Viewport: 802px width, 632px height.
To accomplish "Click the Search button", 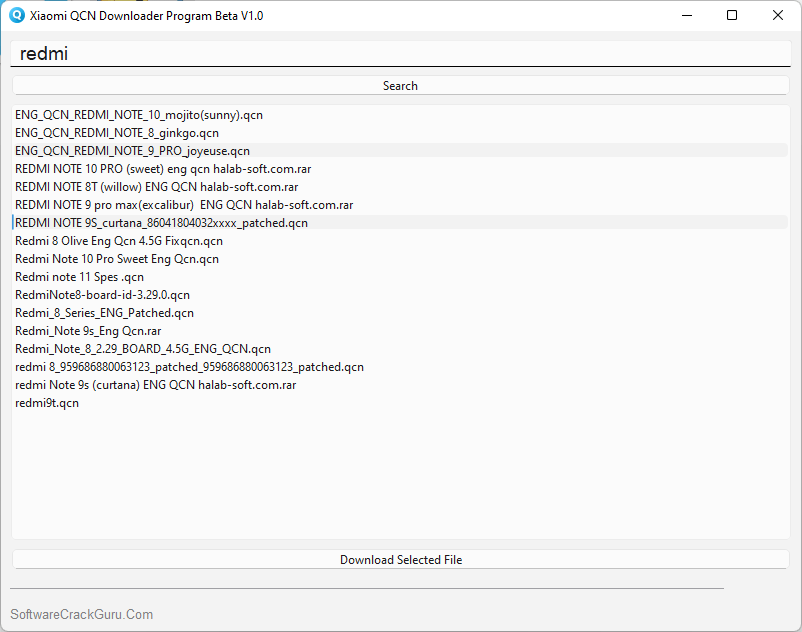I will pyautogui.click(x=400, y=85).
